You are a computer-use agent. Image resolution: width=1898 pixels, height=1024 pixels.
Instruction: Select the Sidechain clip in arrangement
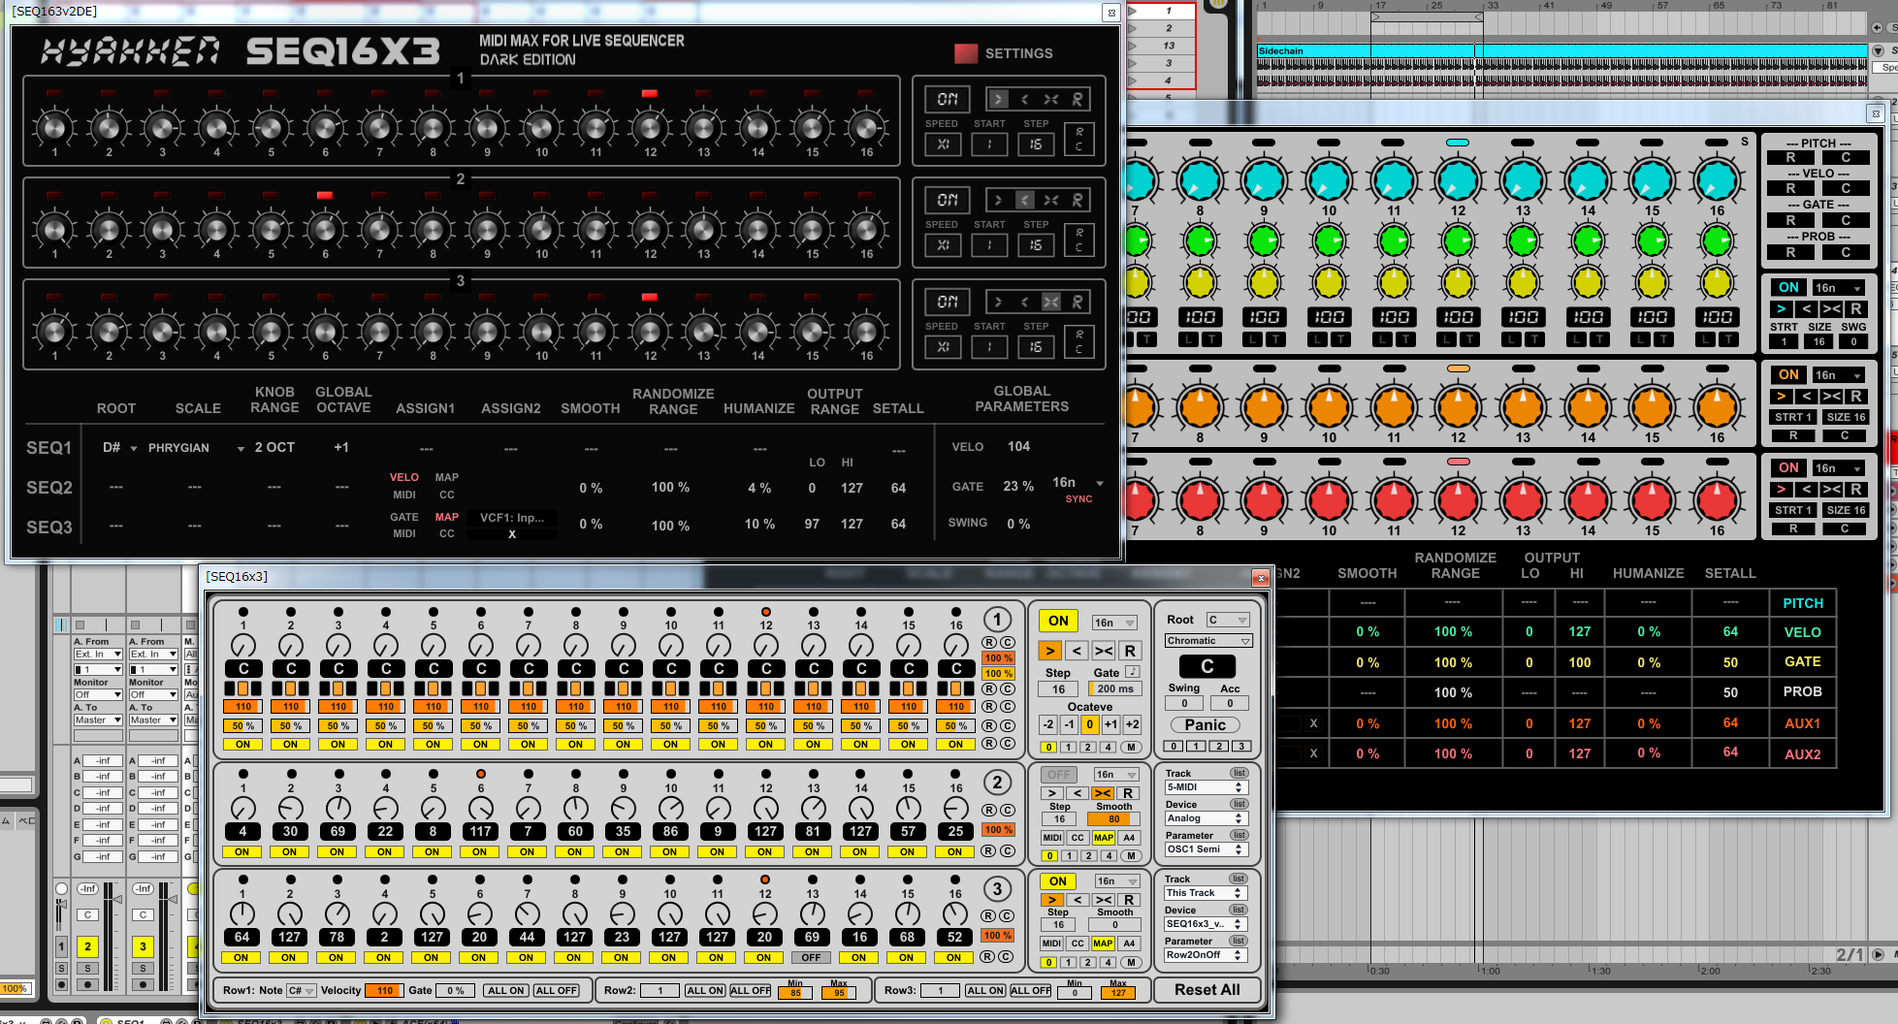[1561, 50]
